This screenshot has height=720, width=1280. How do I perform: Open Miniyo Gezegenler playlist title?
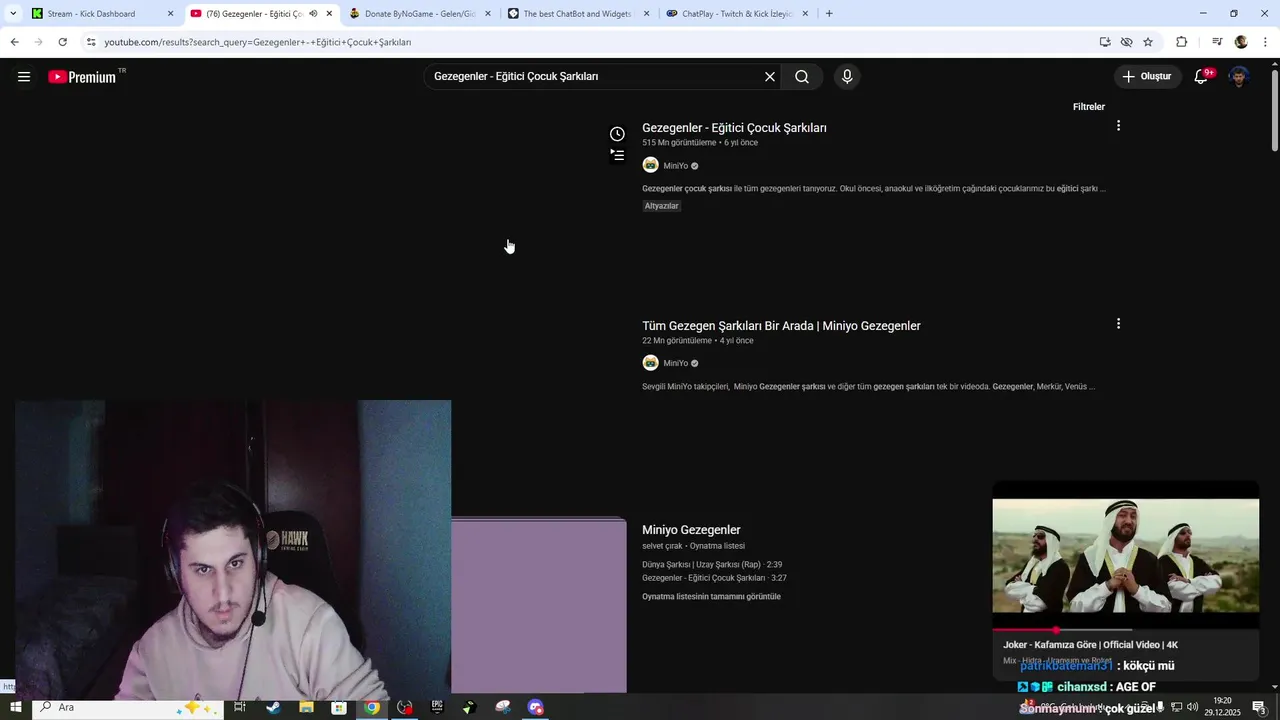(691, 530)
